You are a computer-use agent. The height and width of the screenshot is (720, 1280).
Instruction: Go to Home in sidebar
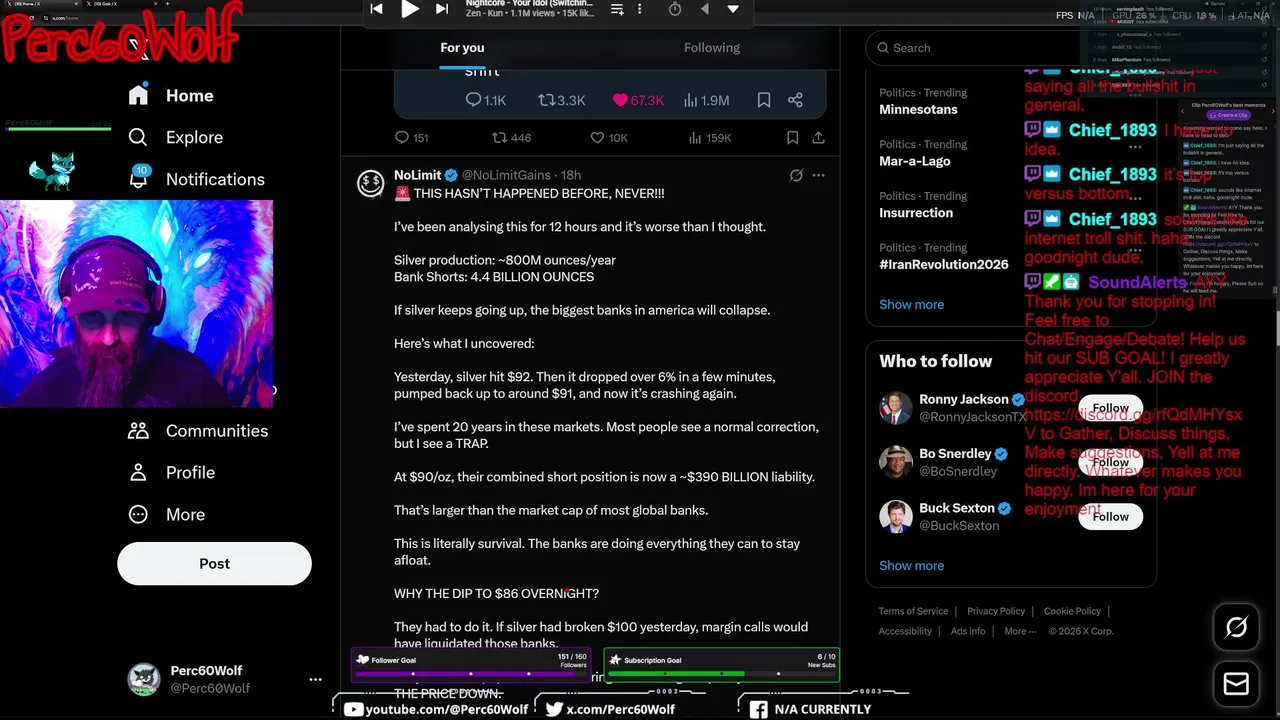(171, 95)
